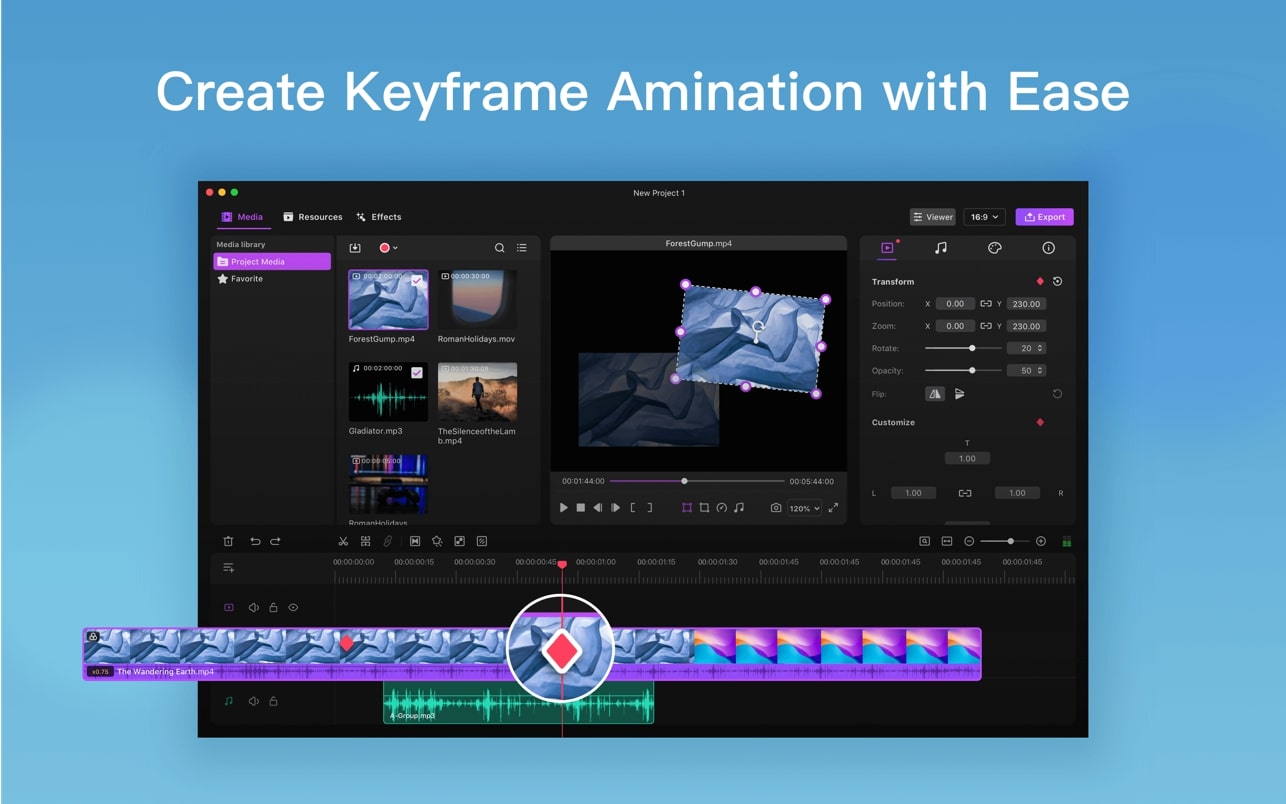The image size is (1286, 804).
Task: Take a snapshot with the camera icon
Action: [x=776, y=508]
